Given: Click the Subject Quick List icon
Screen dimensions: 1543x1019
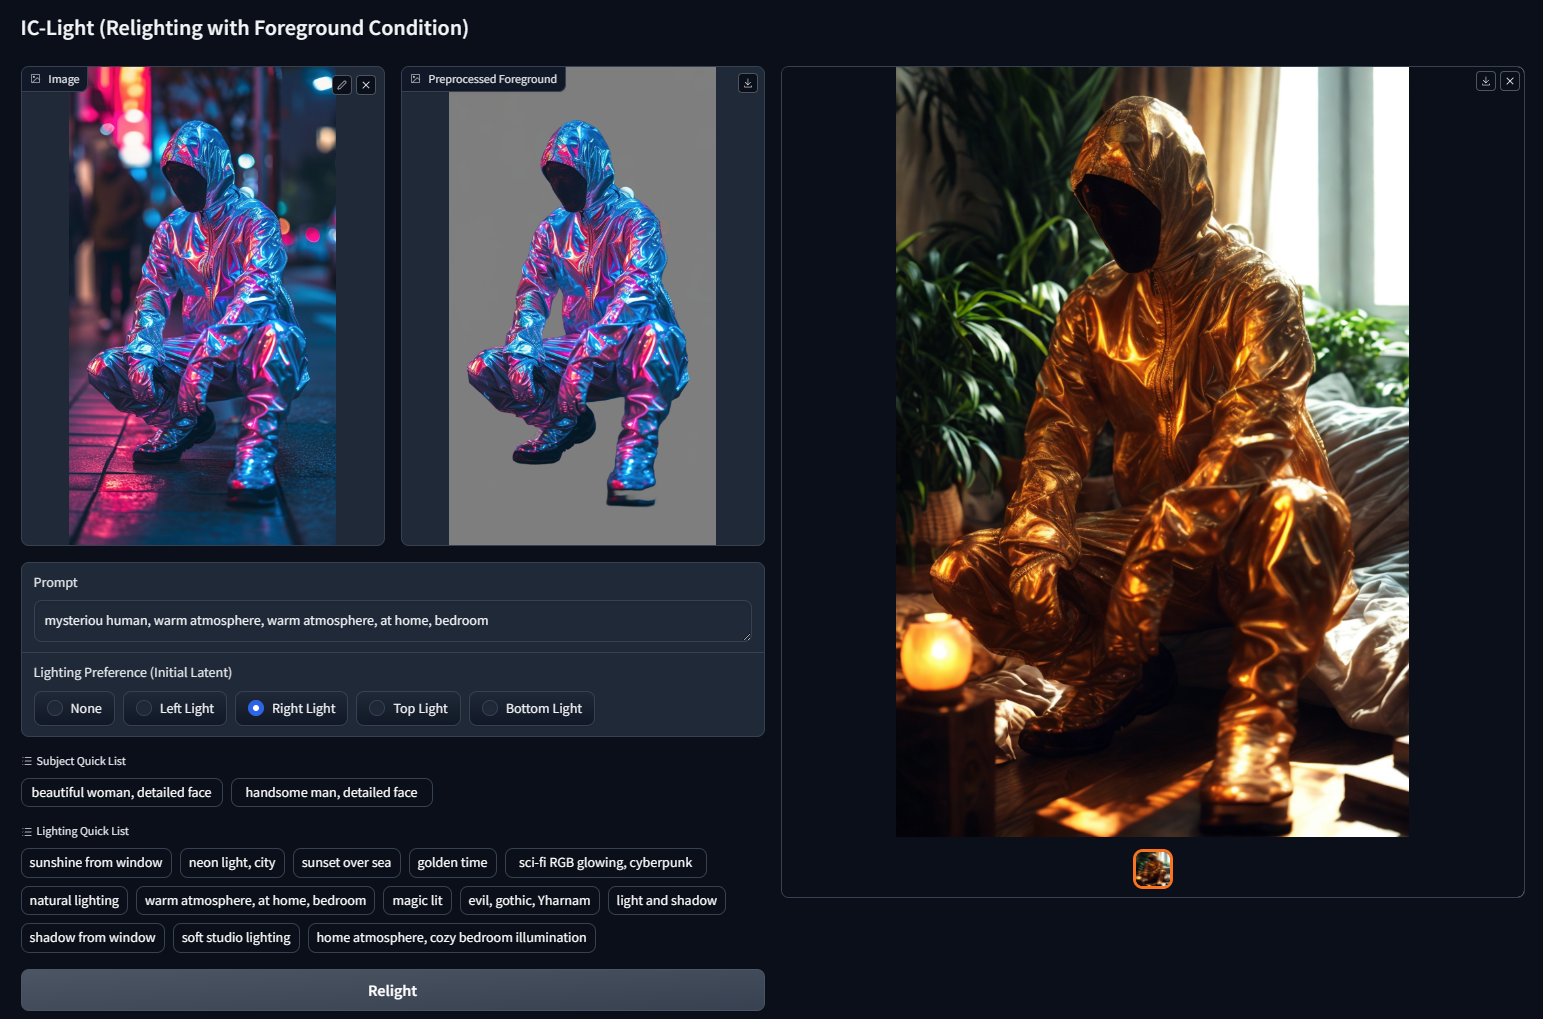Looking at the screenshot, I should click(x=27, y=761).
